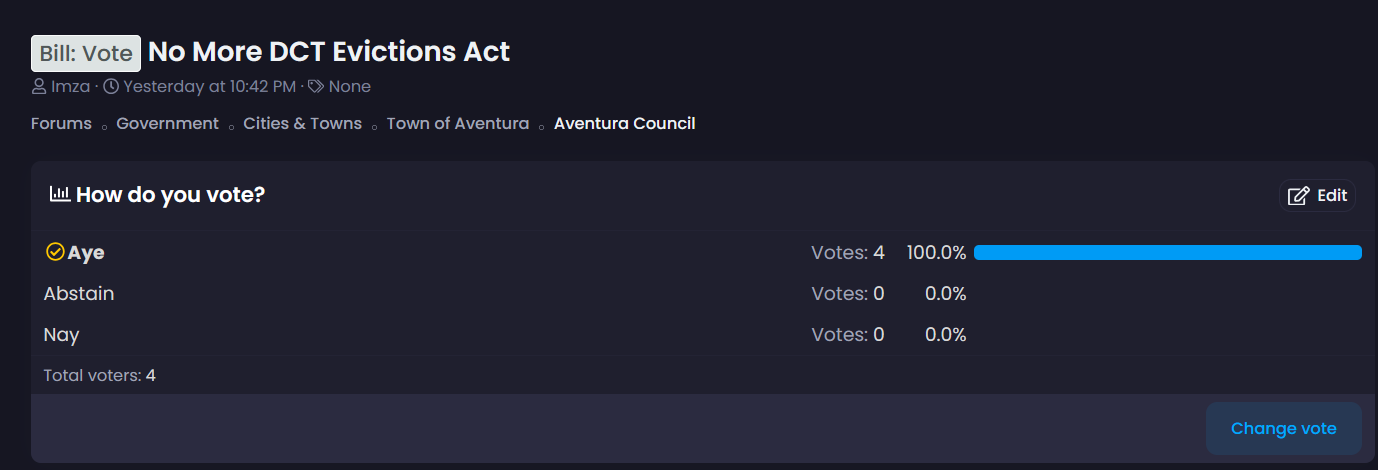This screenshot has height=470, width=1378.
Task: Click the Edit pencil icon
Action: click(1298, 196)
